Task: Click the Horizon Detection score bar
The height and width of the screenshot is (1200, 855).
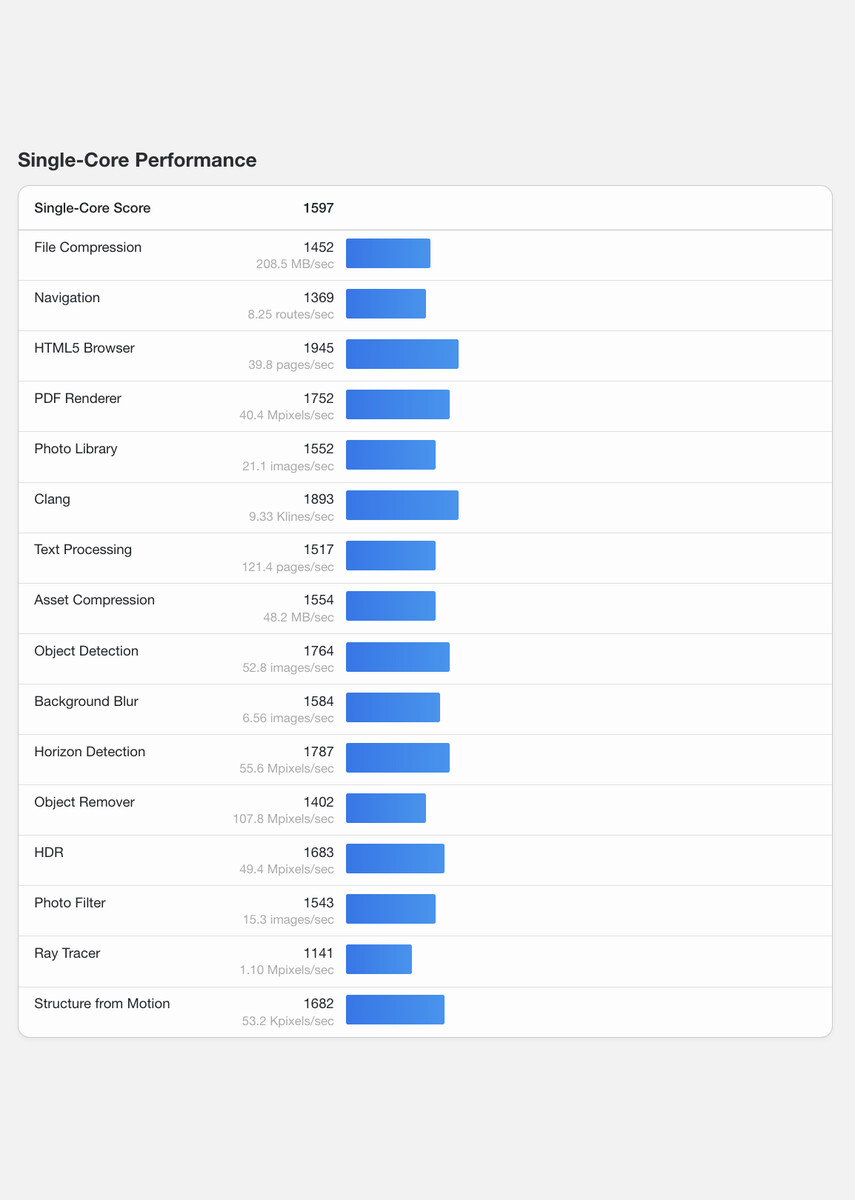Action: 398,758
